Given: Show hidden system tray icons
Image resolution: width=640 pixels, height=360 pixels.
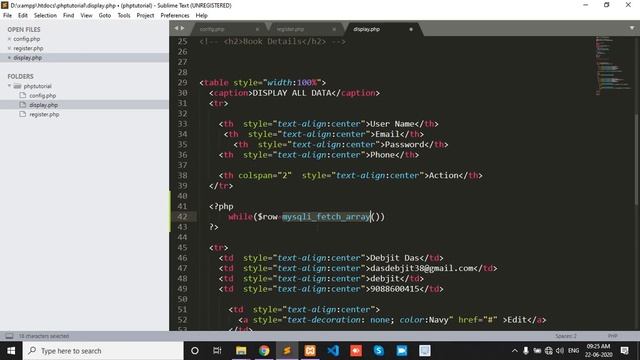Looking at the screenshot, I should [x=515, y=351].
